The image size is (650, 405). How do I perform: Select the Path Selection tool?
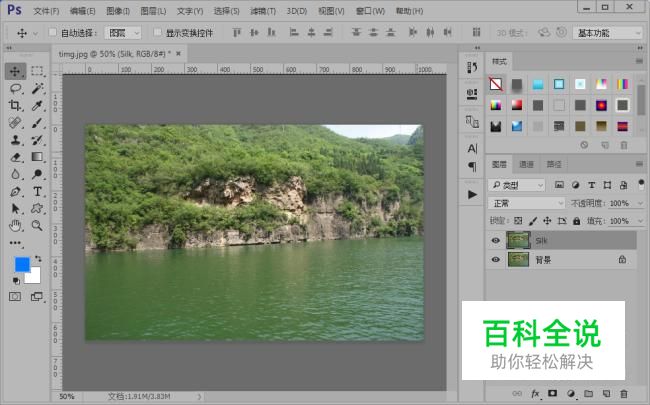(x=15, y=208)
